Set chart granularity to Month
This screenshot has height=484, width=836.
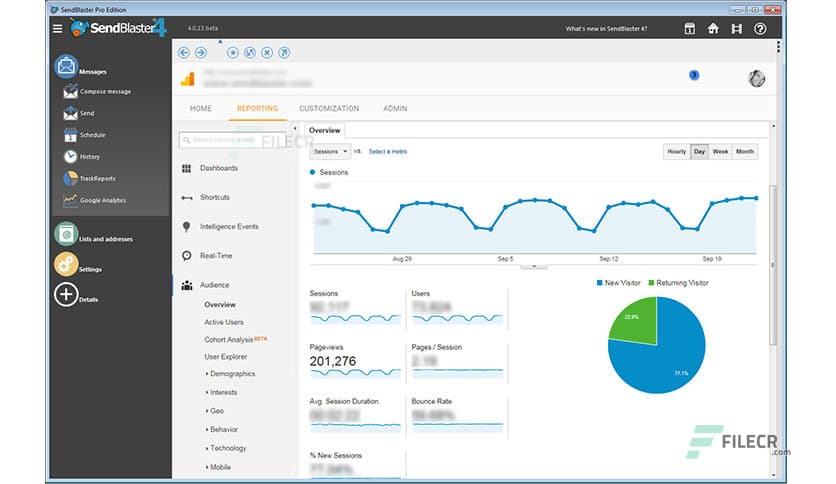(x=745, y=151)
